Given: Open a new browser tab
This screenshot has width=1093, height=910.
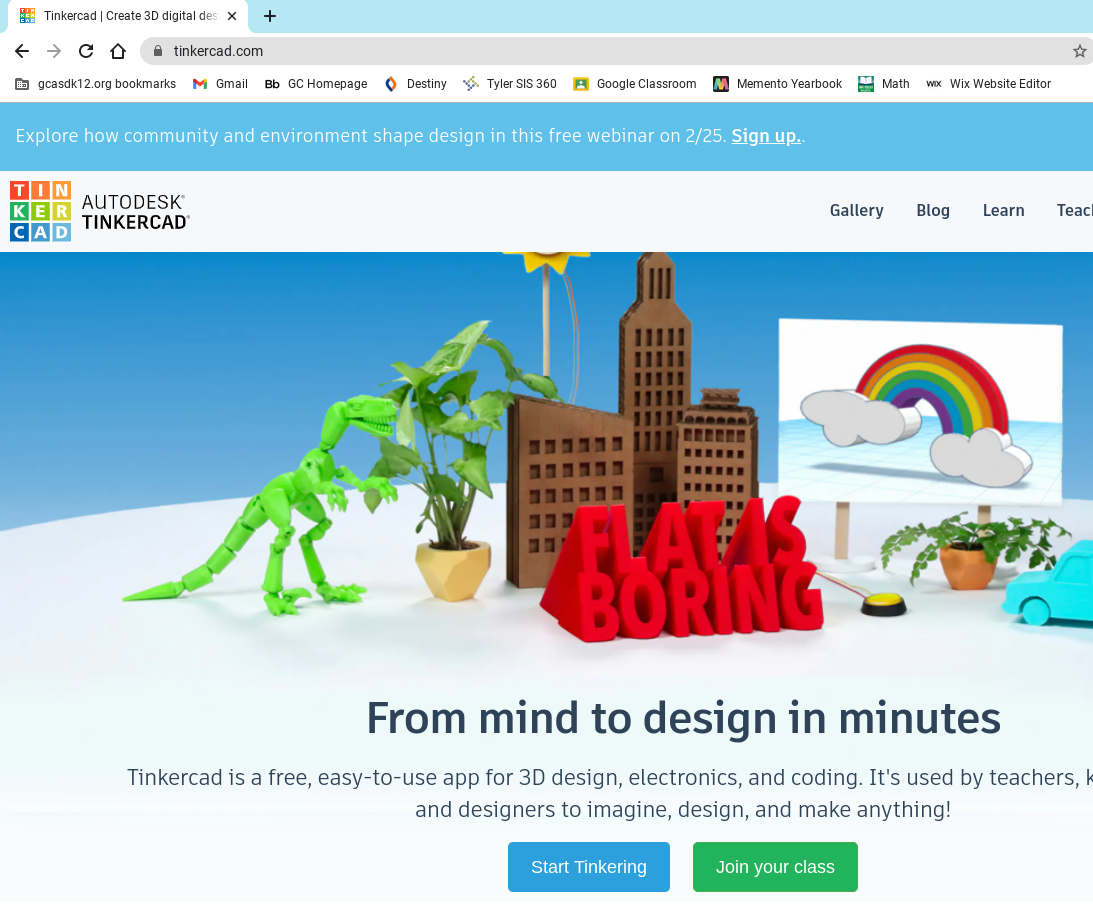Looking at the screenshot, I should click(x=270, y=16).
